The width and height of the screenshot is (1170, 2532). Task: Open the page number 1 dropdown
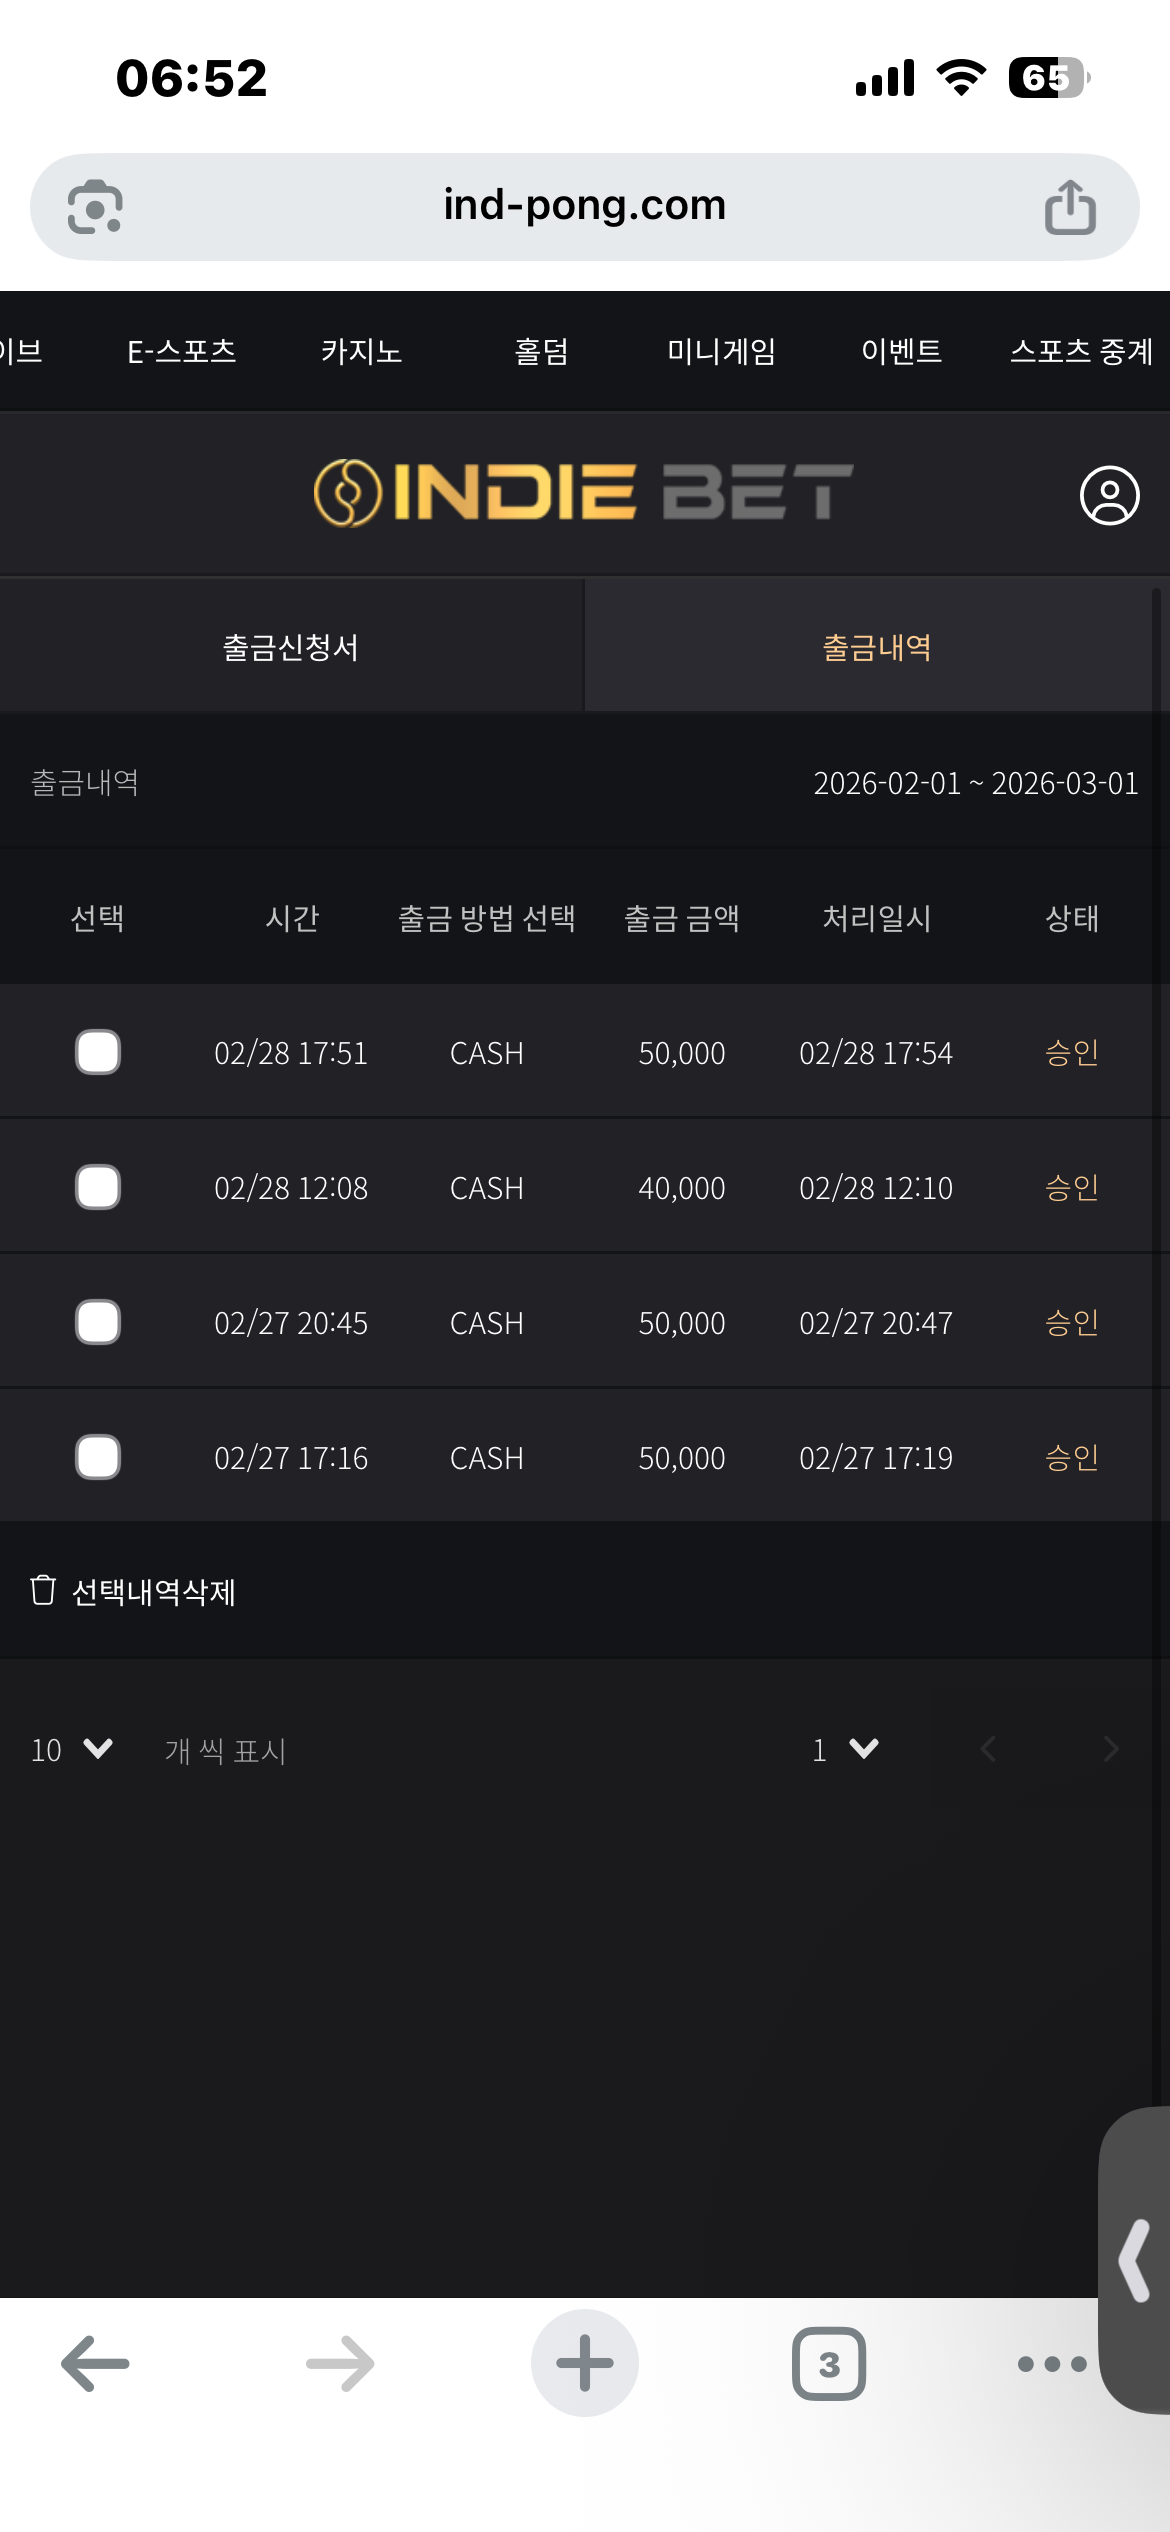(845, 1749)
